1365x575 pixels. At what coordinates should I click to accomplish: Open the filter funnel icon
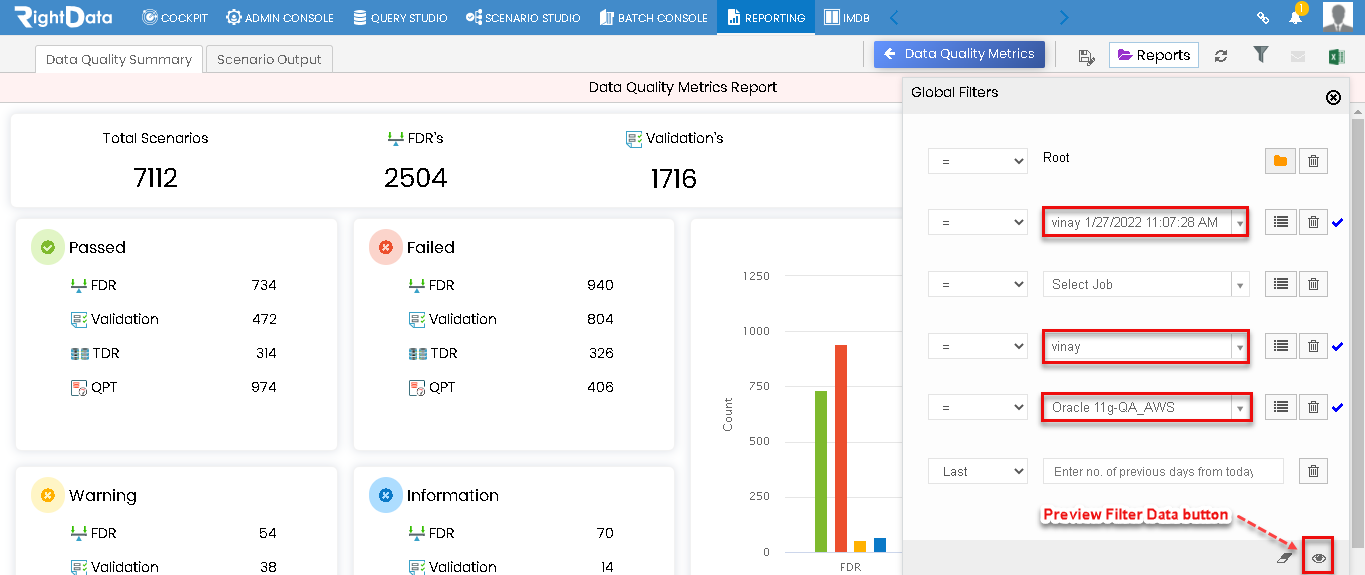click(x=1261, y=55)
